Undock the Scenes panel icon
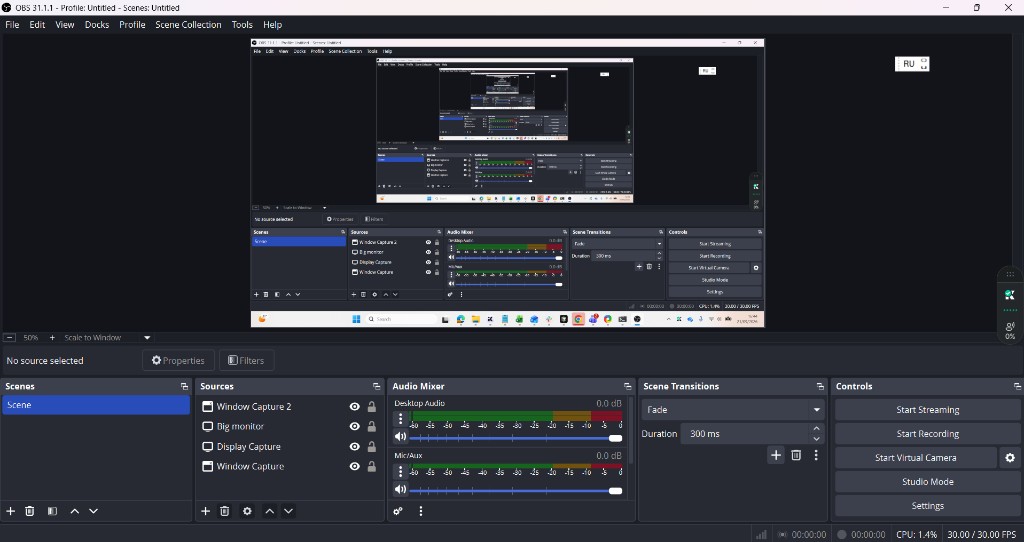 184,387
